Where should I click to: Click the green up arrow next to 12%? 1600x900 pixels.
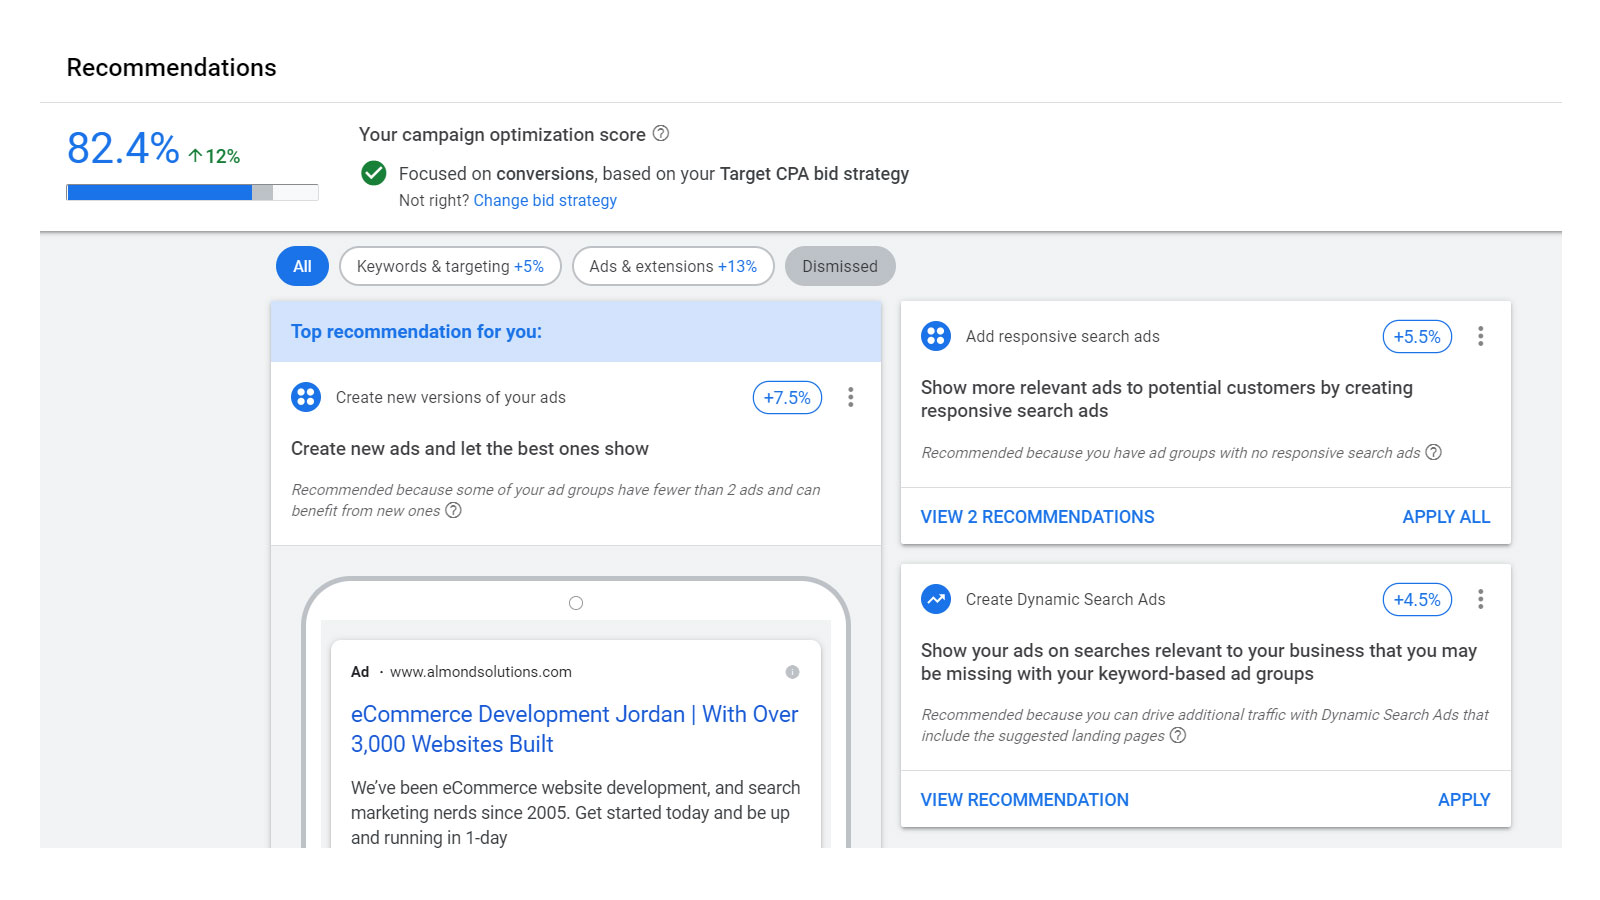coord(195,156)
